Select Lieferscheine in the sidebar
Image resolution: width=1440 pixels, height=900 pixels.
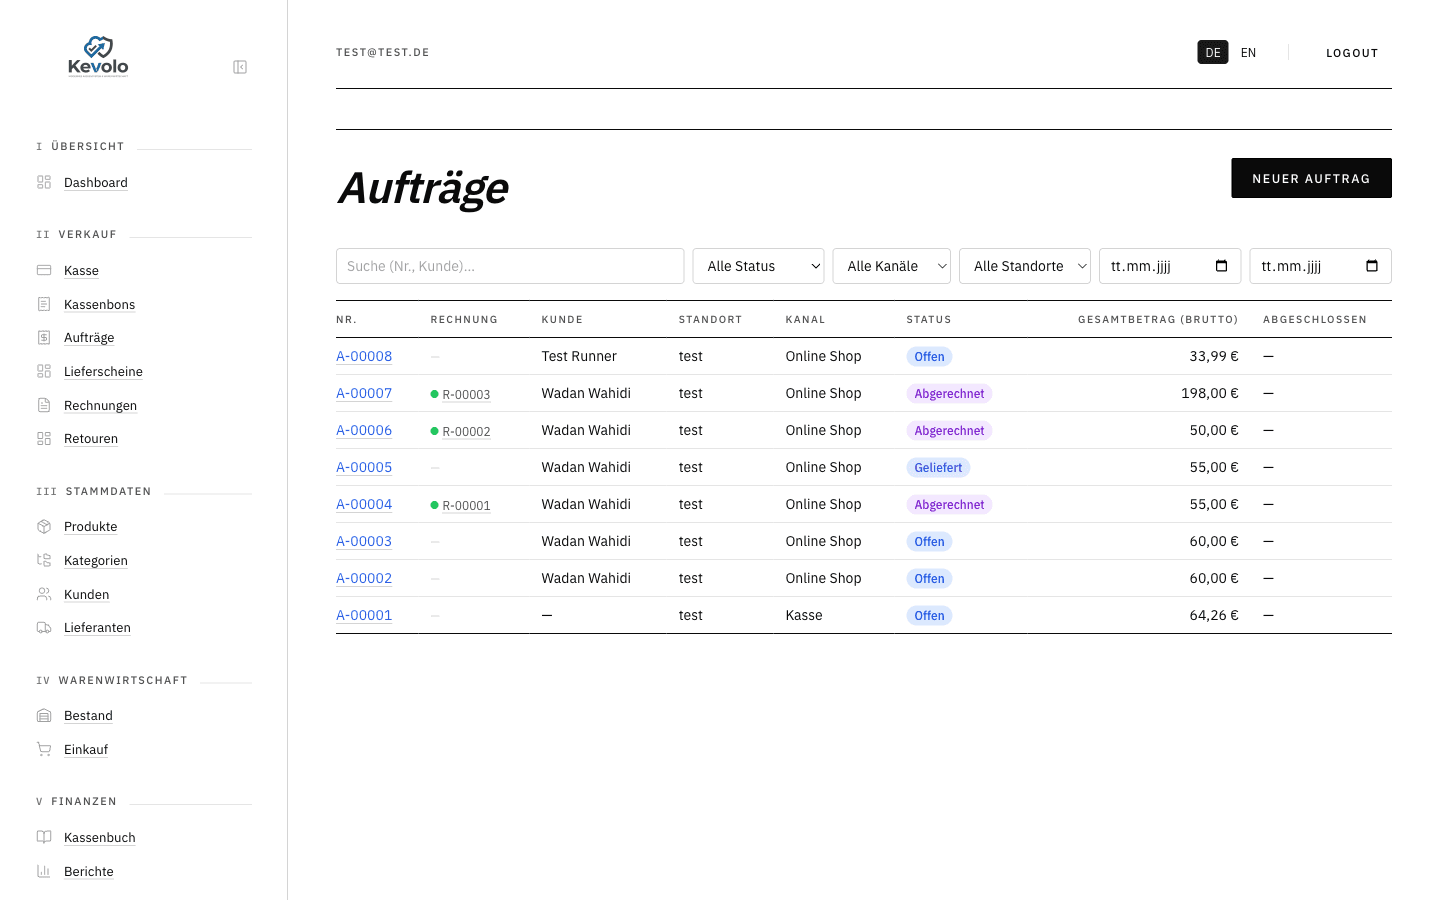[x=103, y=371]
